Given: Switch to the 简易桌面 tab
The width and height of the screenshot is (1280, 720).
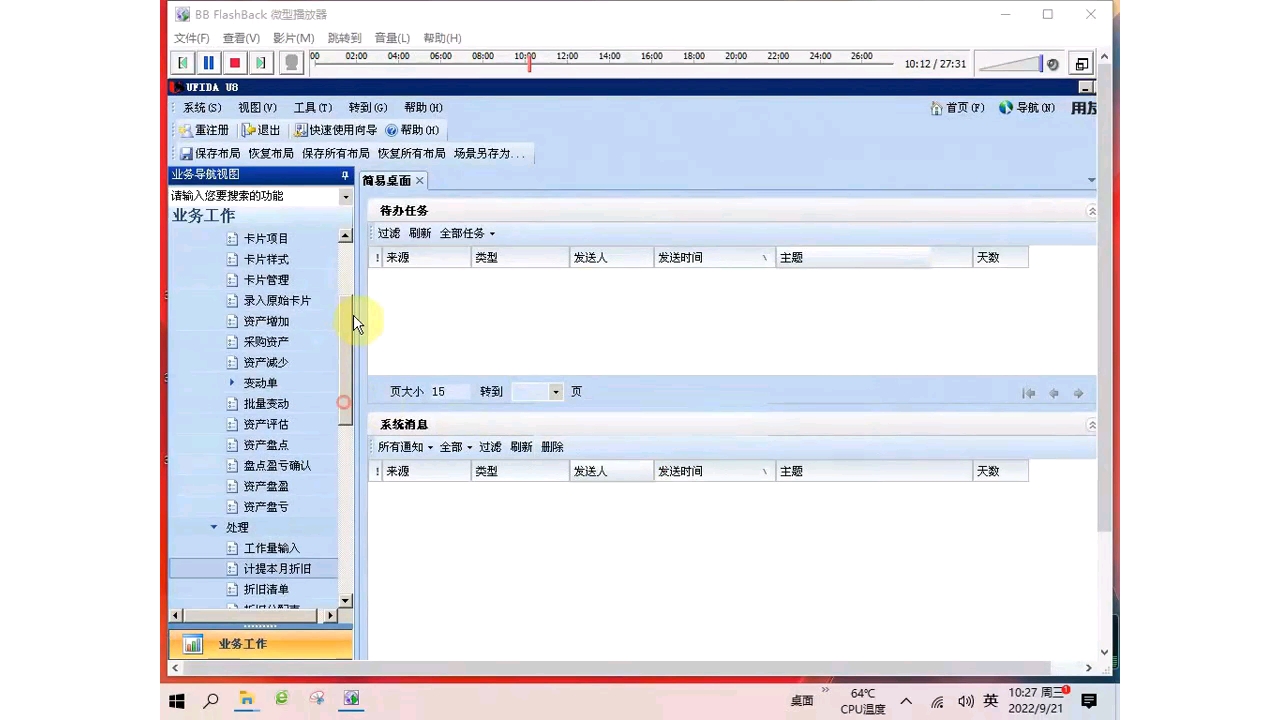Looking at the screenshot, I should click(x=387, y=181).
